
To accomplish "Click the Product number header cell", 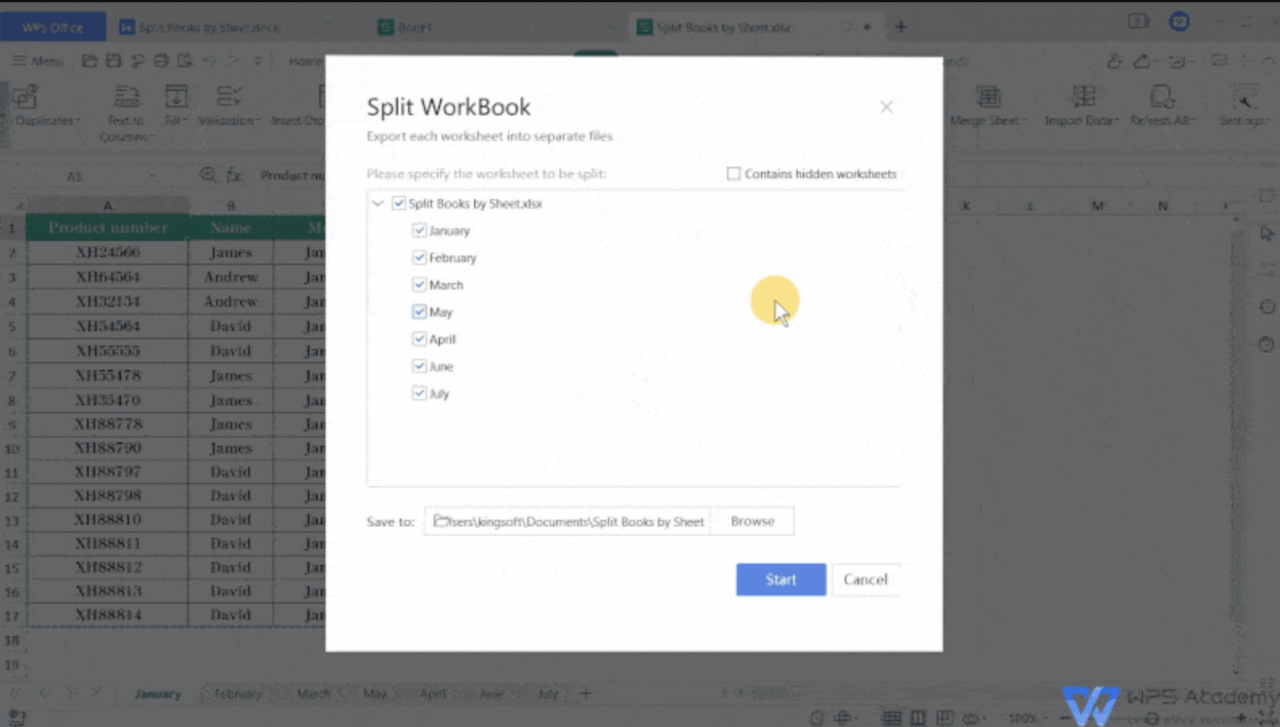I will coord(108,228).
